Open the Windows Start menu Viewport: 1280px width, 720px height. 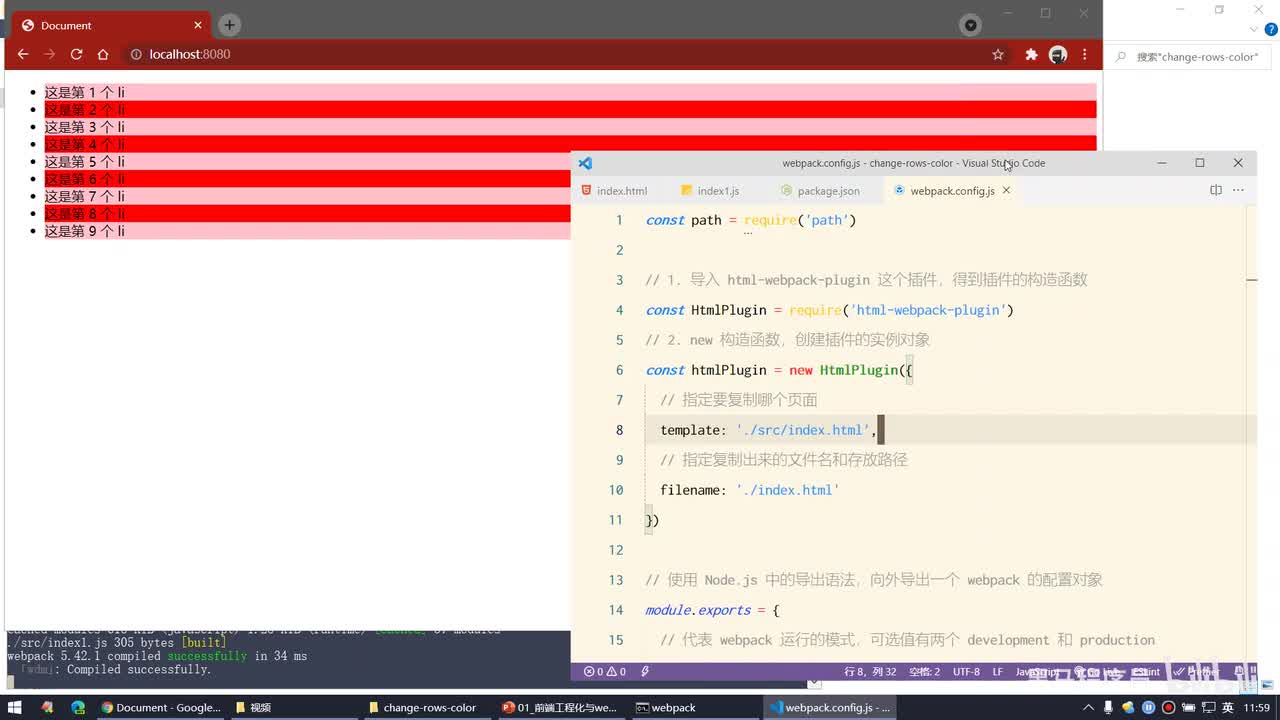pyautogui.click(x=15, y=707)
